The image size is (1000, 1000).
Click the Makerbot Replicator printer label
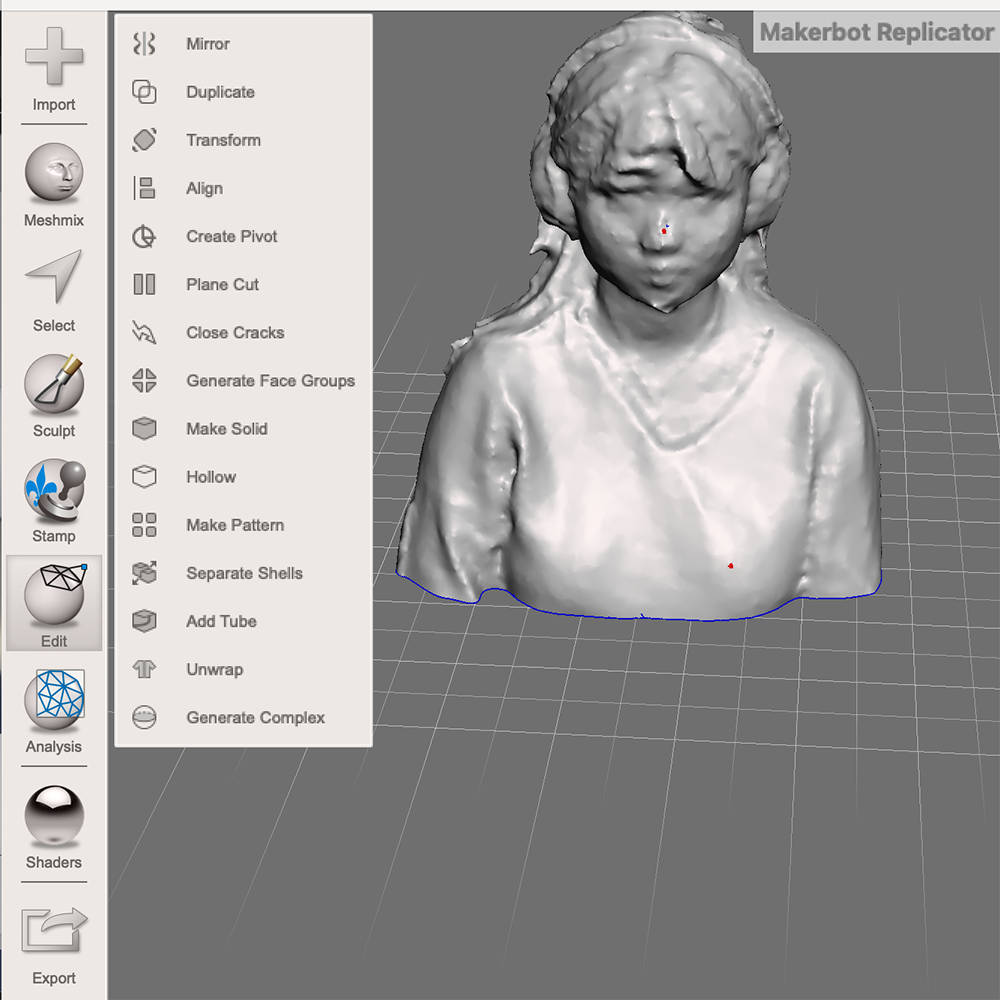(x=875, y=32)
